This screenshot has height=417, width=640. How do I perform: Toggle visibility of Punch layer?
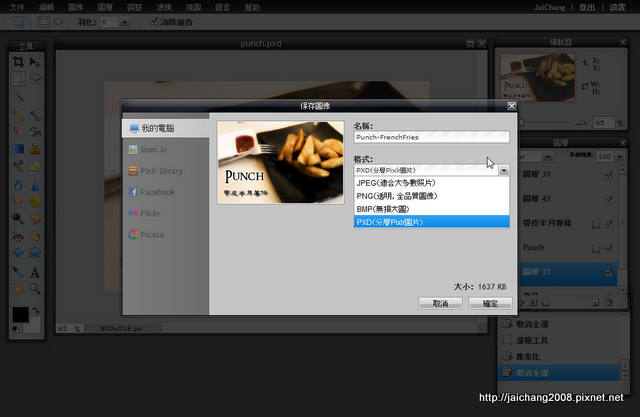pyautogui.click(x=609, y=248)
